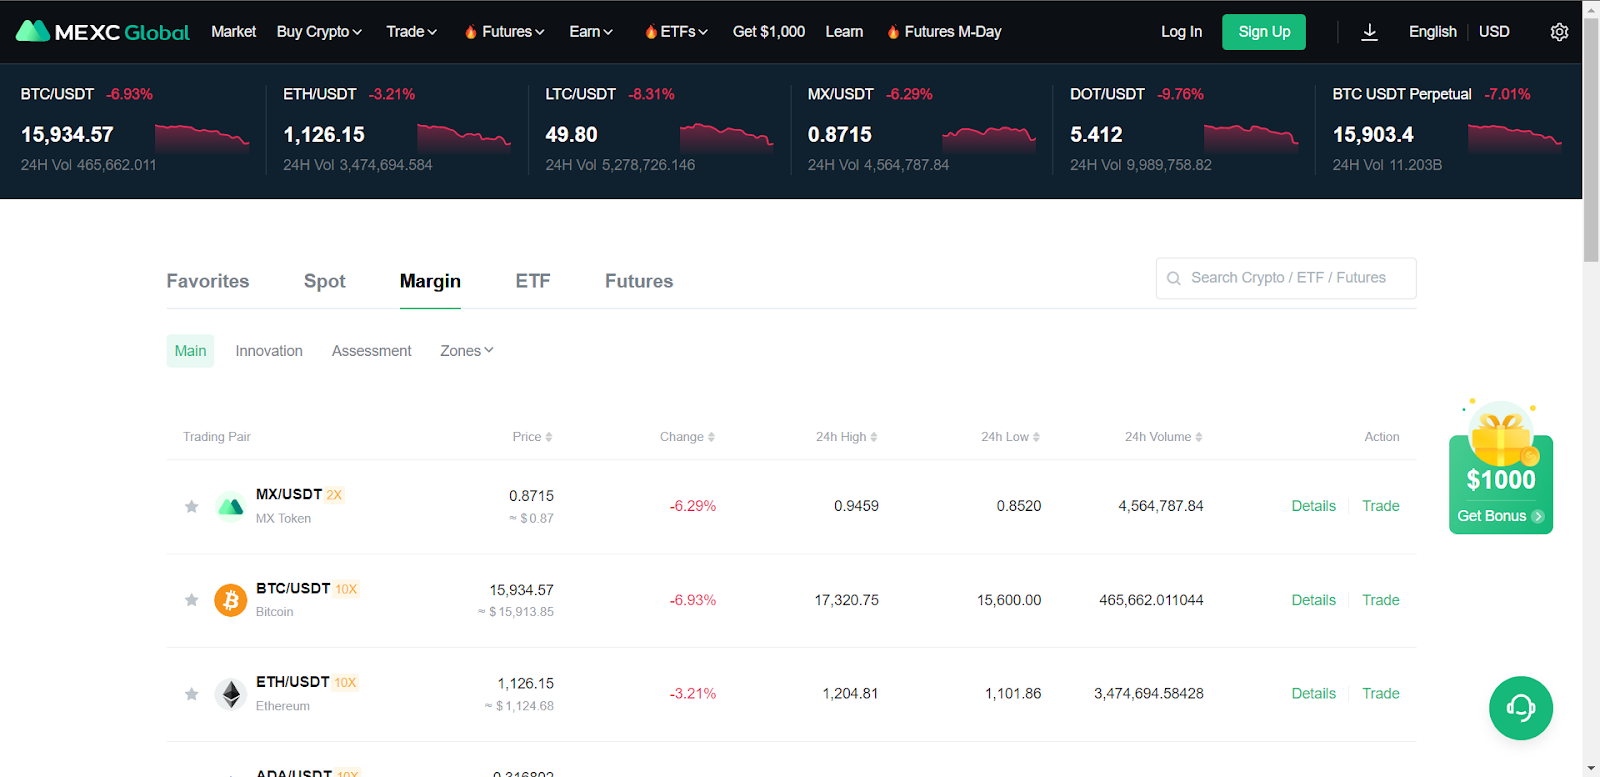1600x777 pixels.
Task: Favorite the BTC/USDT pair star
Action: coord(192,600)
